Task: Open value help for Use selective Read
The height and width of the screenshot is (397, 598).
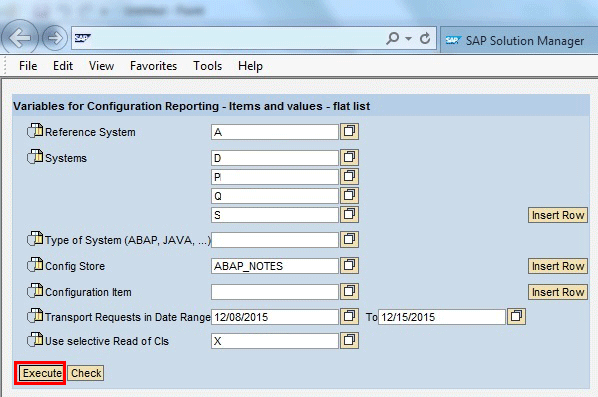Action: coord(349,341)
